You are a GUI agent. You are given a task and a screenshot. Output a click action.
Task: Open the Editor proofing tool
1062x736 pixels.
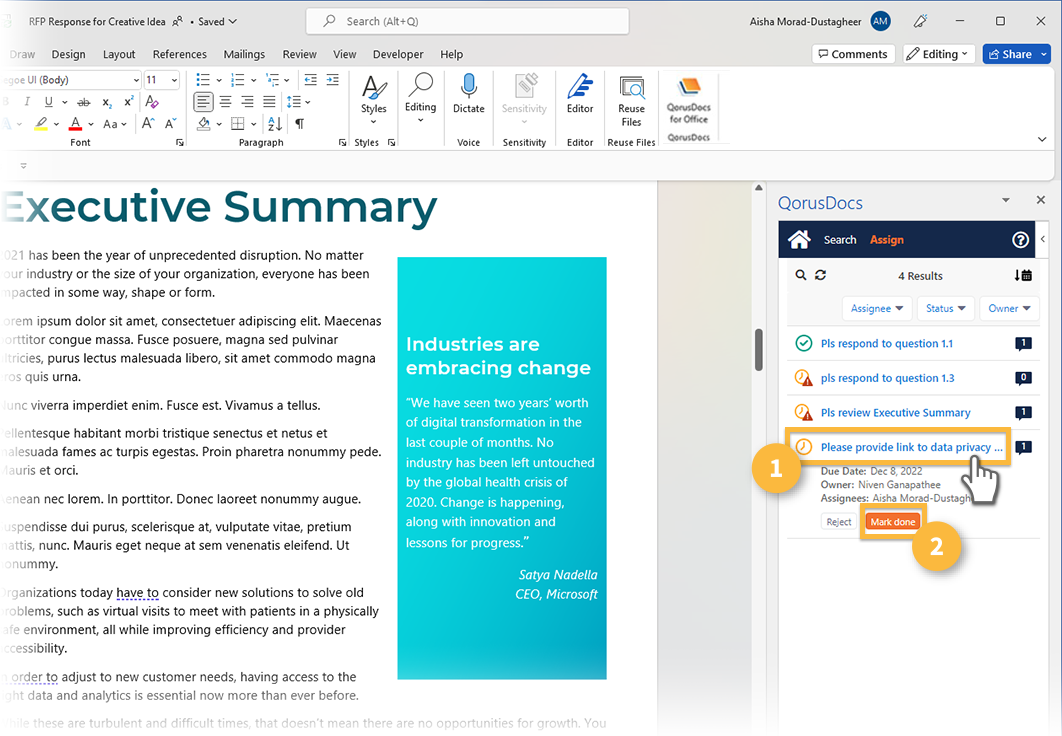click(x=580, y=94)
